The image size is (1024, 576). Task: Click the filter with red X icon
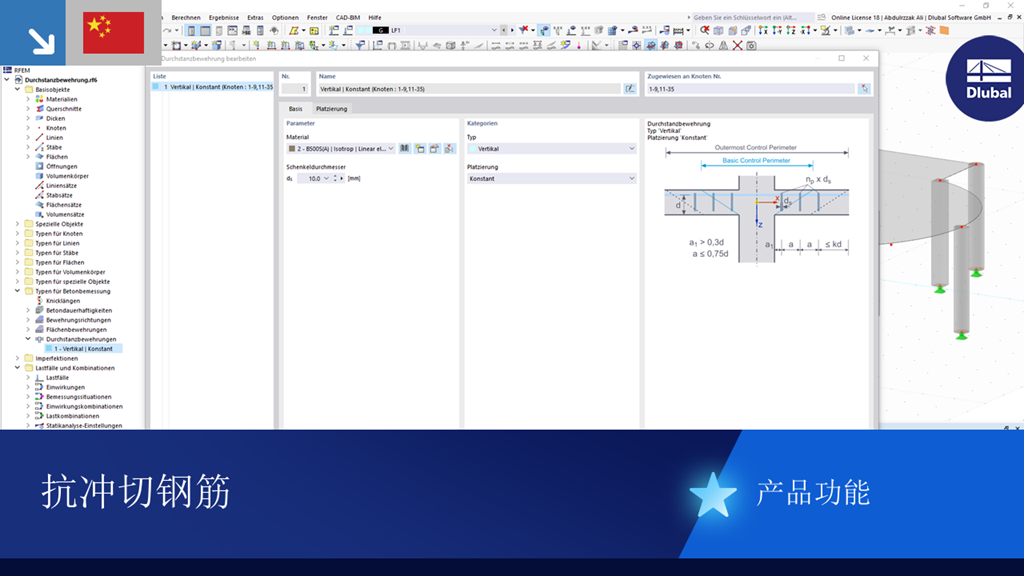tap(524, 30)
